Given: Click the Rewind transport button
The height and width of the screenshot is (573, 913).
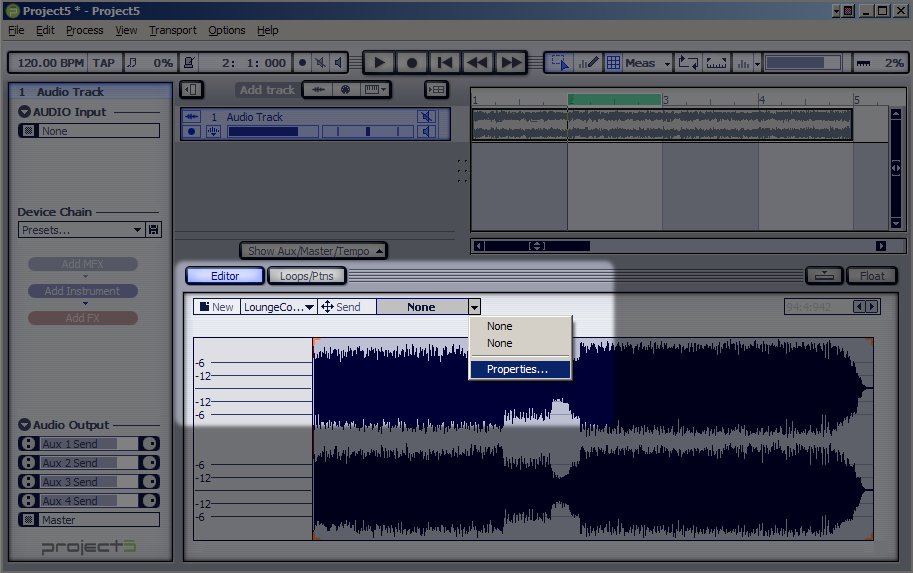Looking at the screenshot, I should tap(477, 62).
